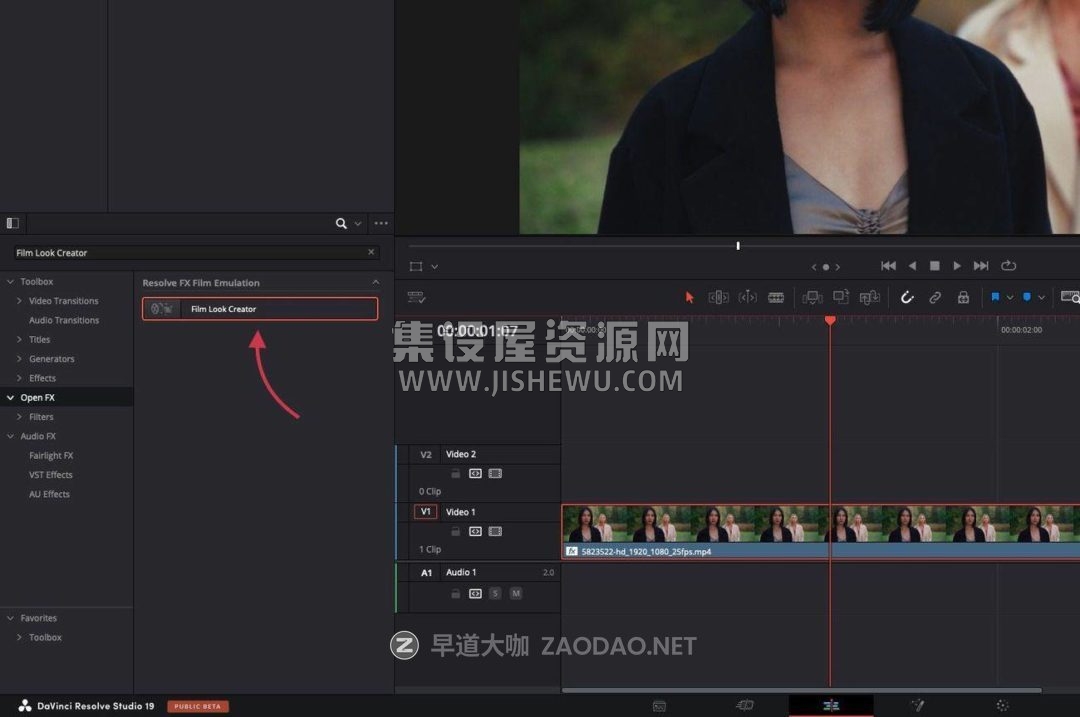
Task: Collapse Resolve FX Film Emulation group
Action: pyautogui.click(x=375, y=282)
